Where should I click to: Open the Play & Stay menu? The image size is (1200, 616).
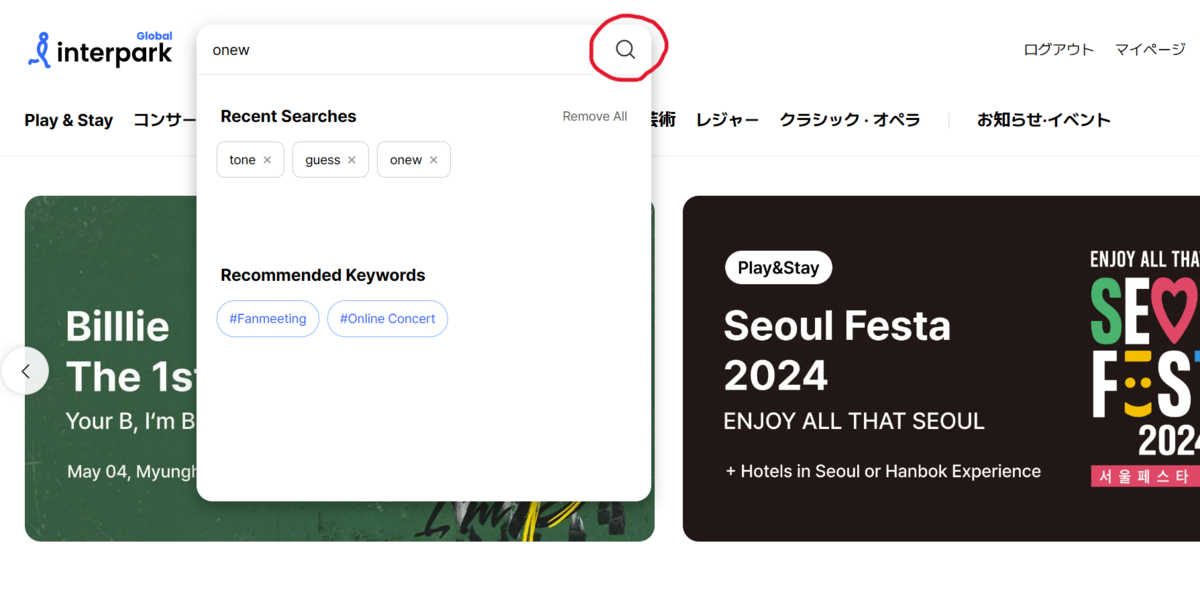coord(68,120)
